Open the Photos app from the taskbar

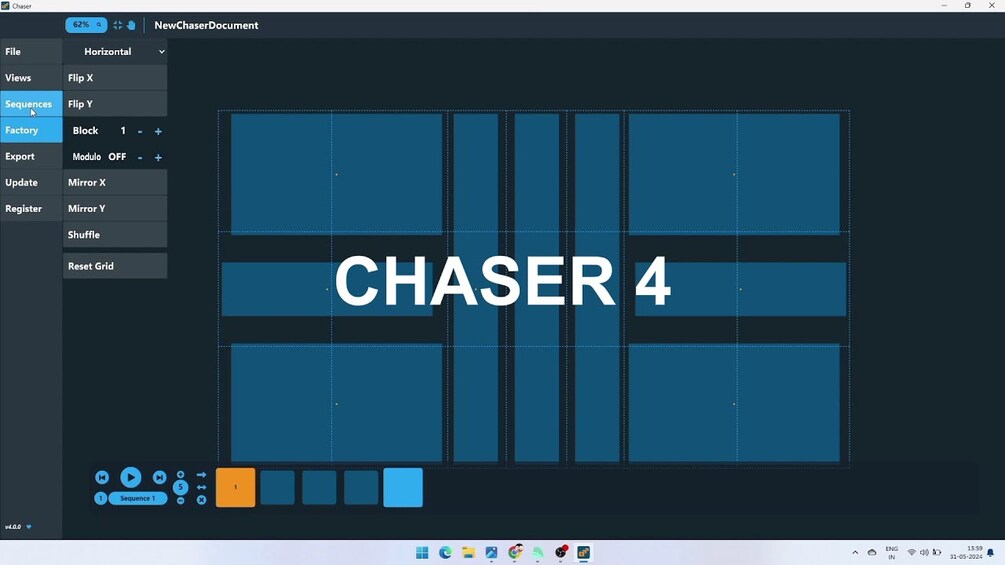pyautogui.click(x=492, y=553)
